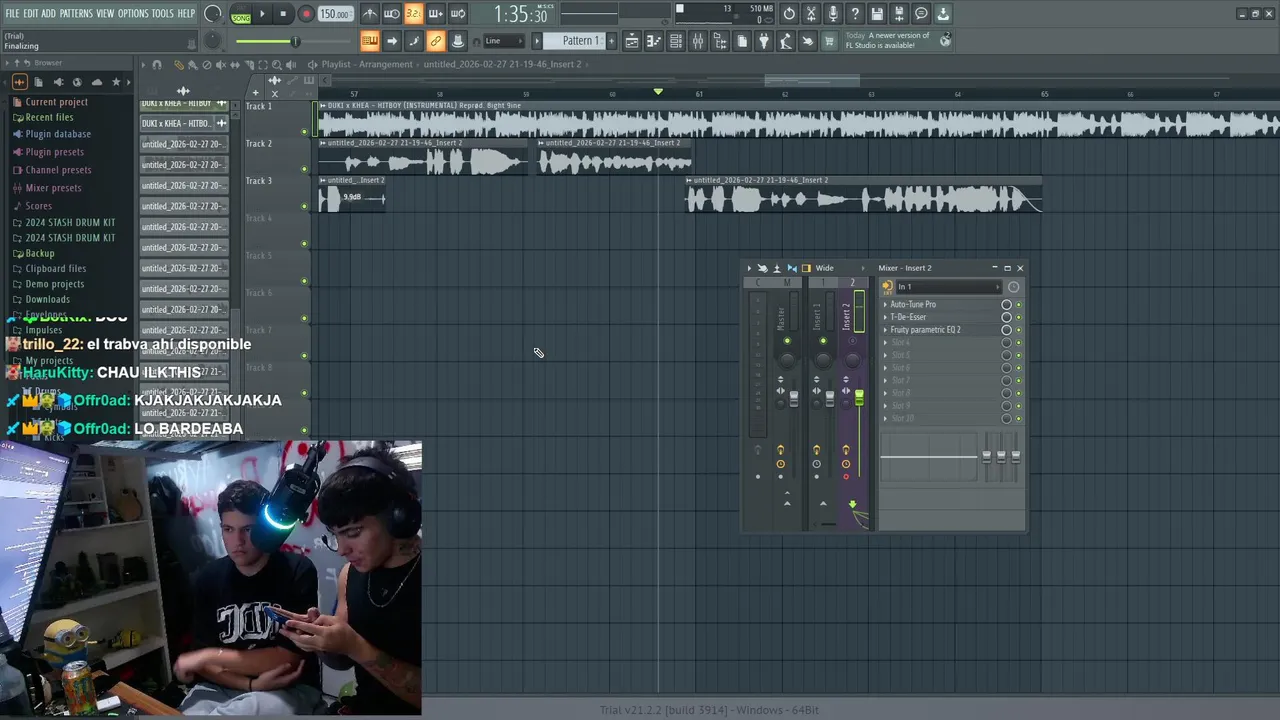Click the tempo field showing 150.000
The image size is (1280, 720).
coord(335,14)
